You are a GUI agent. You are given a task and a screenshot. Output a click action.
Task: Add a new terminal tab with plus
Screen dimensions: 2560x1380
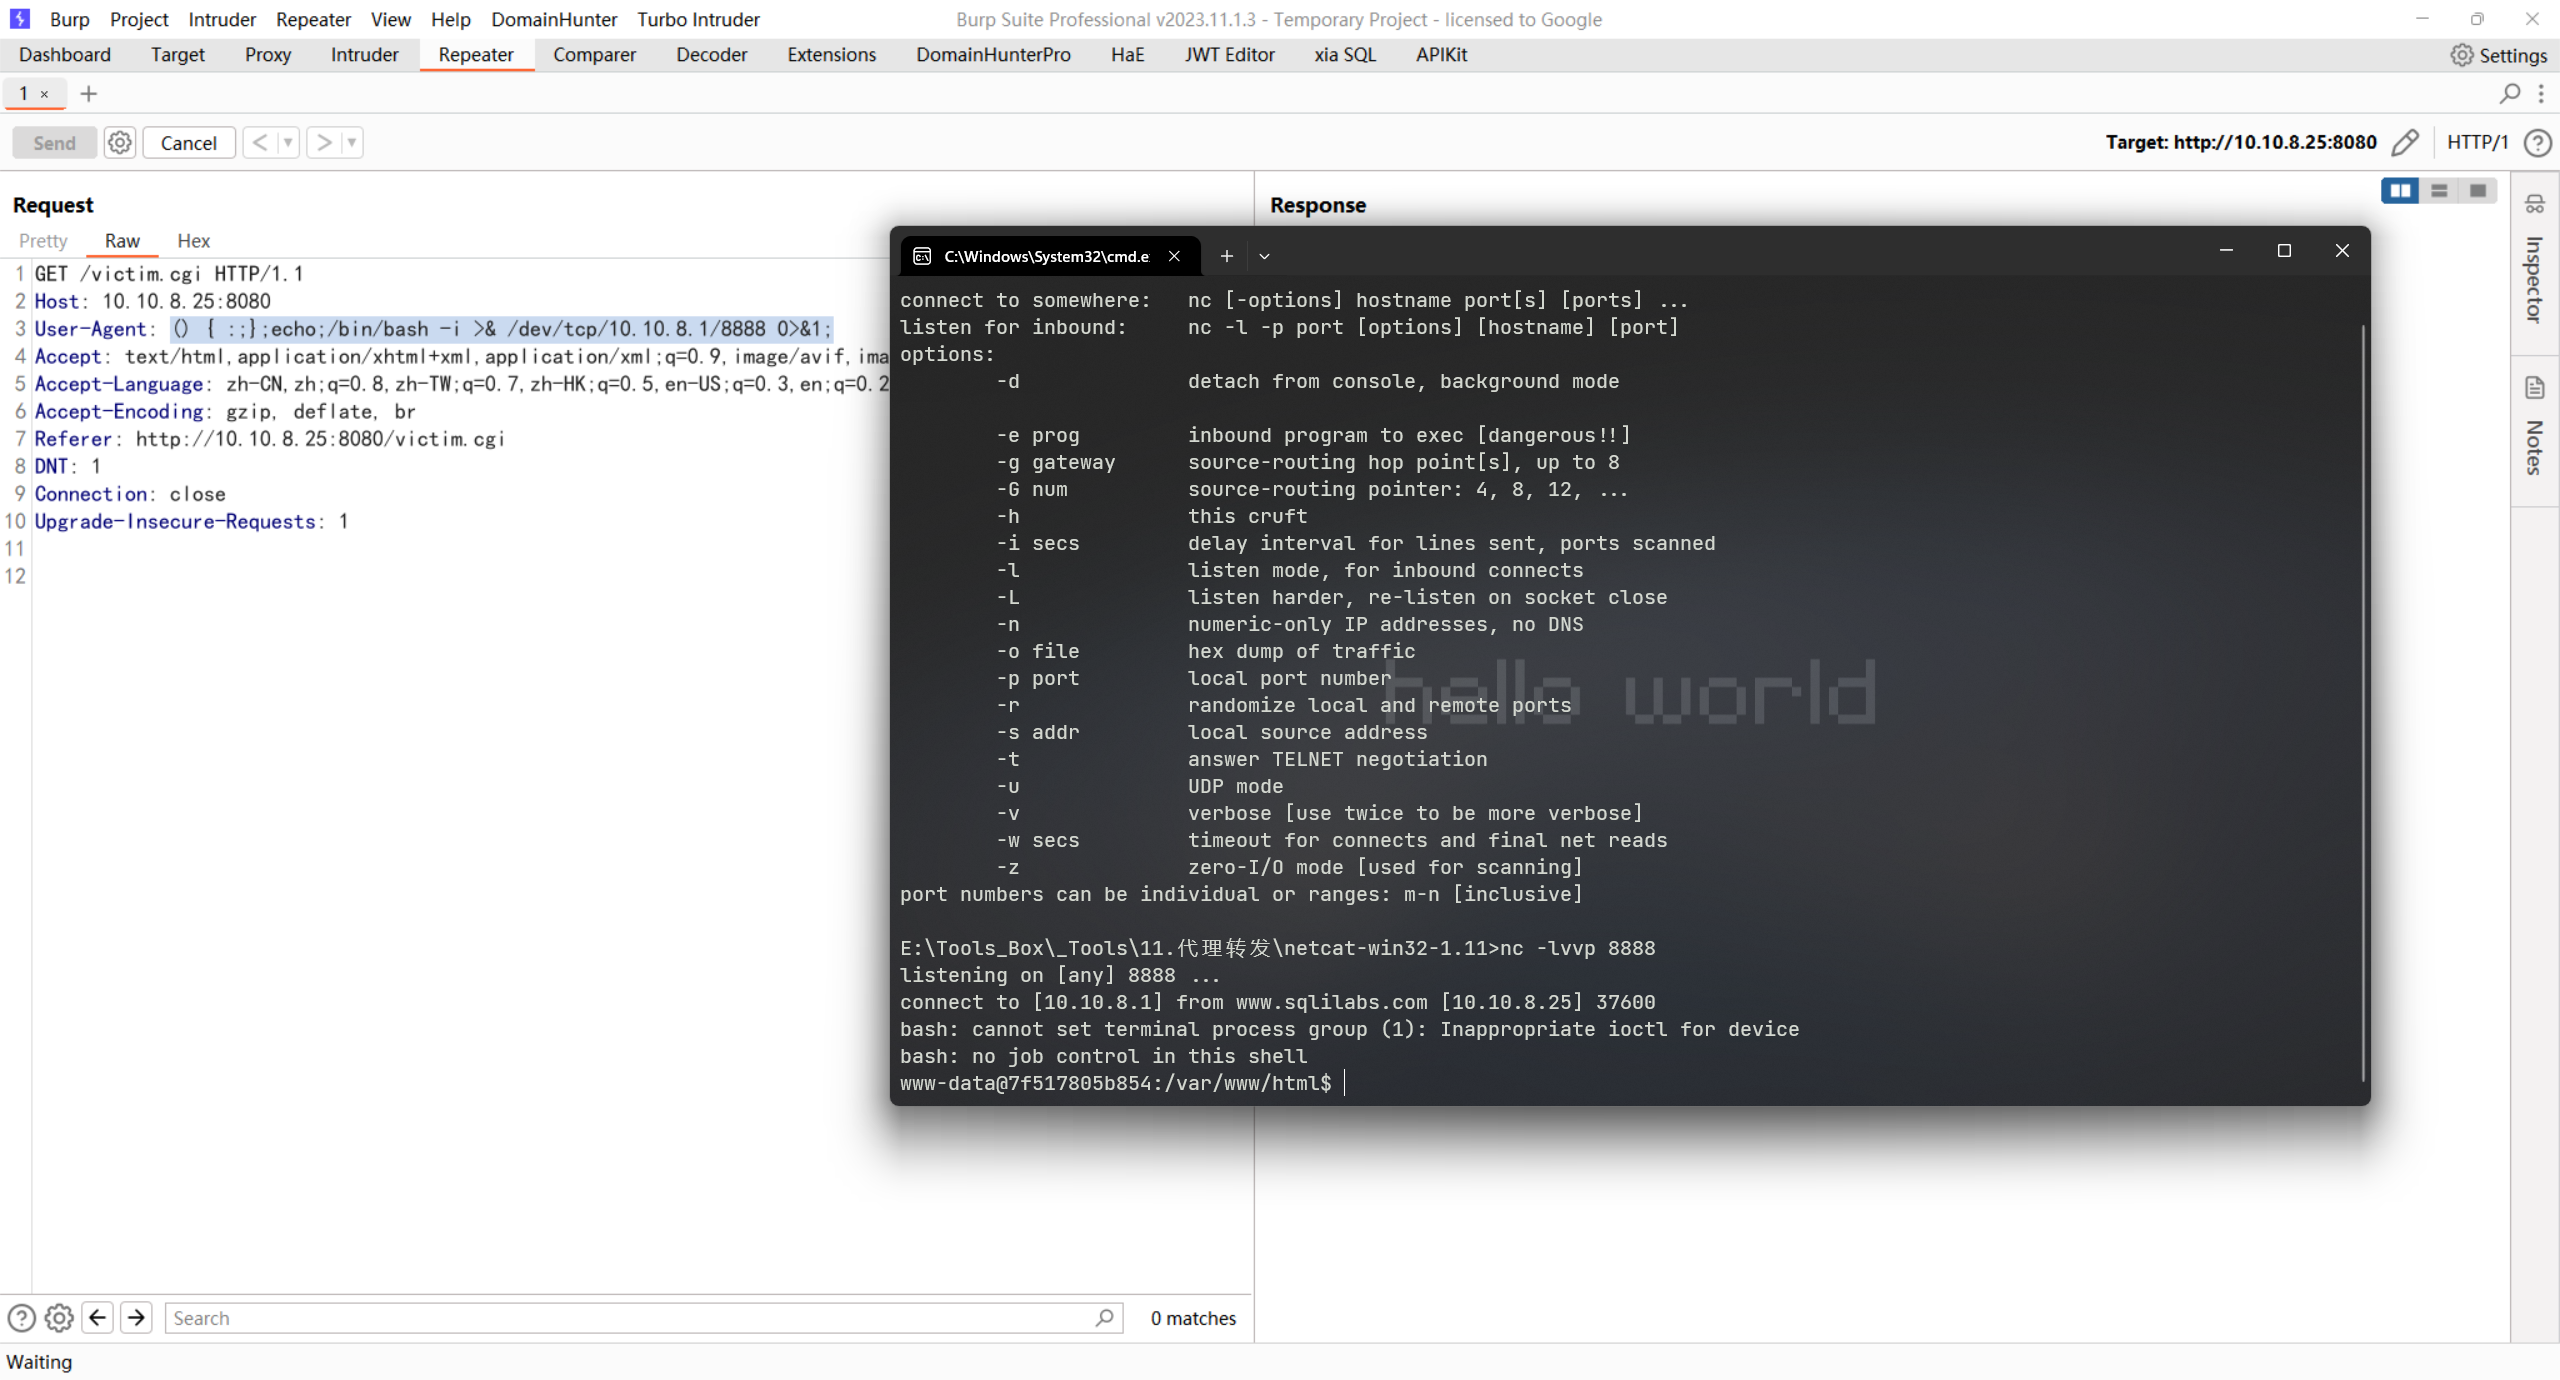click(x=1226, y=256)
